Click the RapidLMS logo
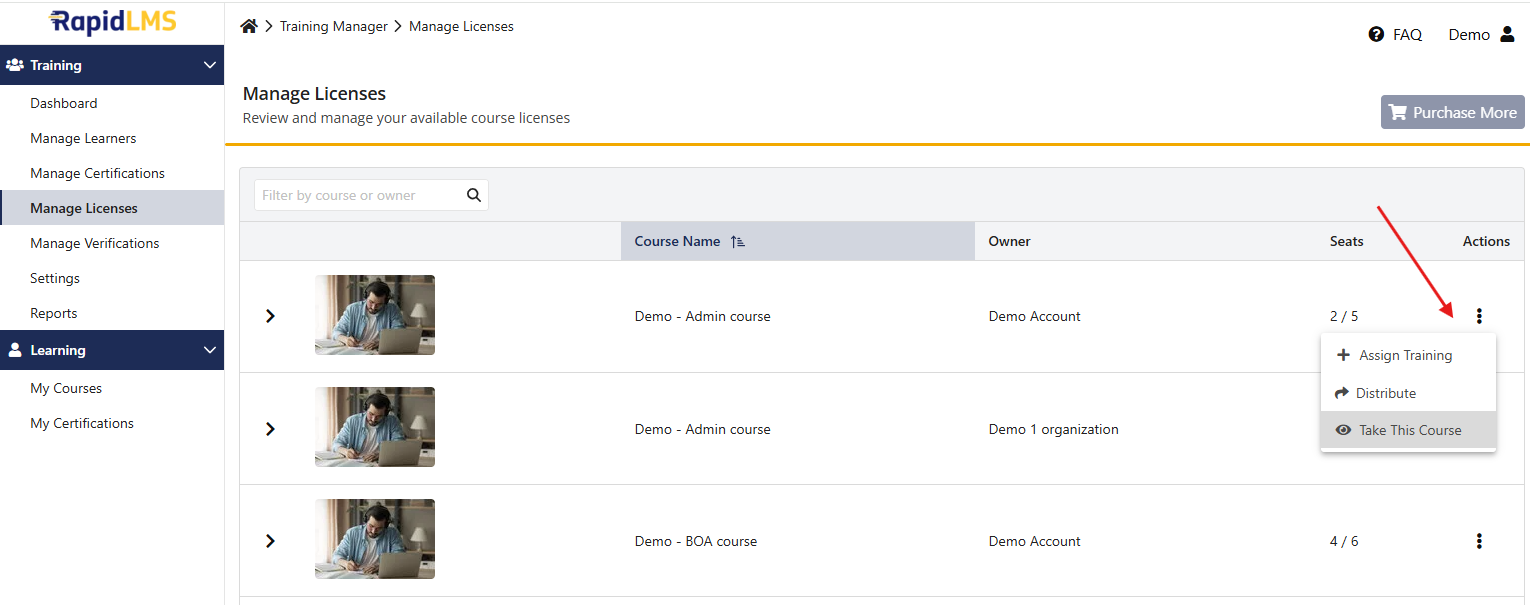The width and height of the screenshot is (1530, 605). [x=112, y=22]
